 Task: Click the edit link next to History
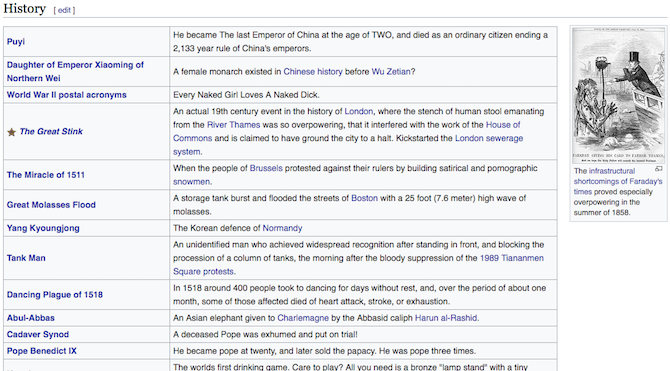point(64,10)
